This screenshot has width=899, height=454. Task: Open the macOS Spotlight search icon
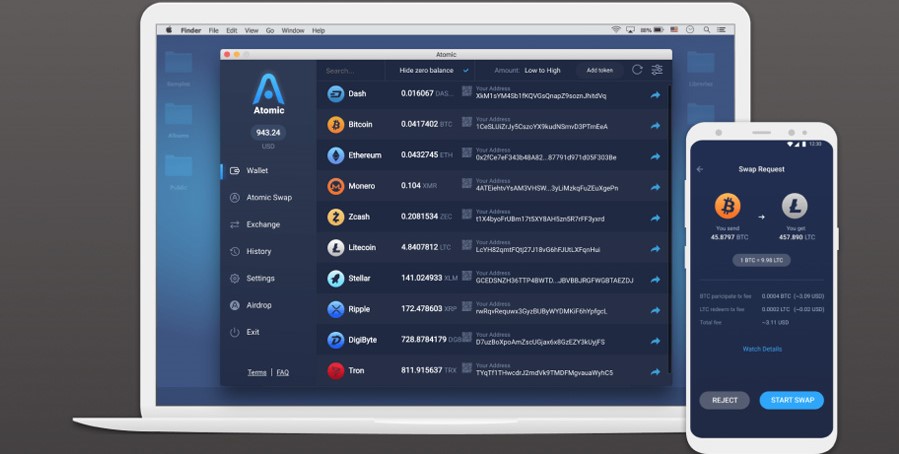707,30
